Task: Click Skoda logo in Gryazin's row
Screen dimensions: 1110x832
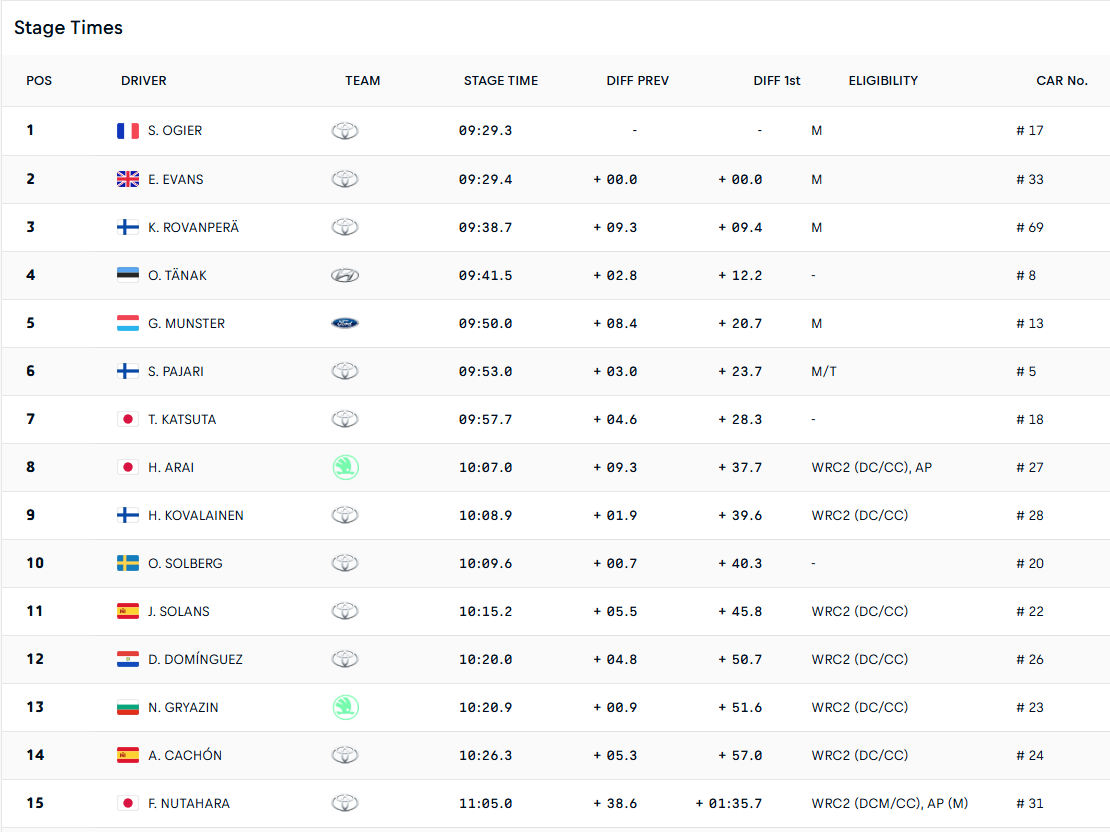Action: coord(345,707)
